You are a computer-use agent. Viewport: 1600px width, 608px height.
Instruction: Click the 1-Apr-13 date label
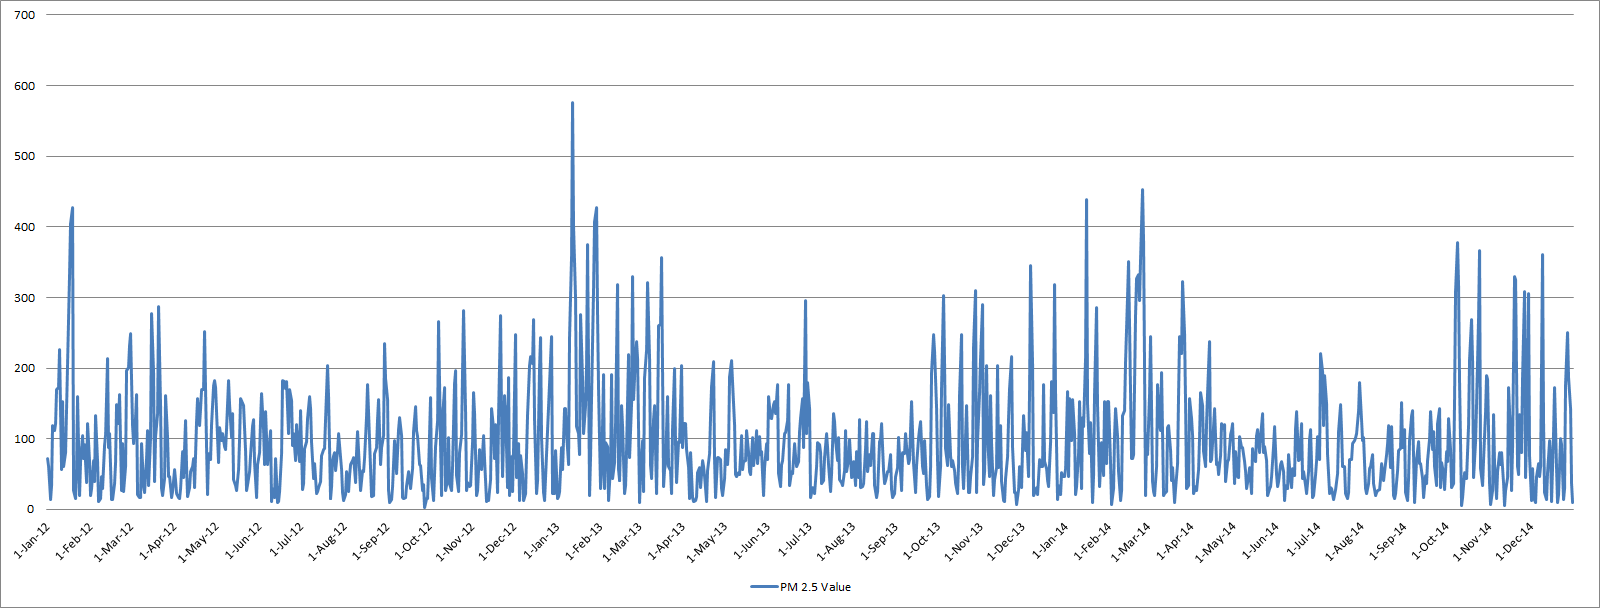[x=666, y=540]
